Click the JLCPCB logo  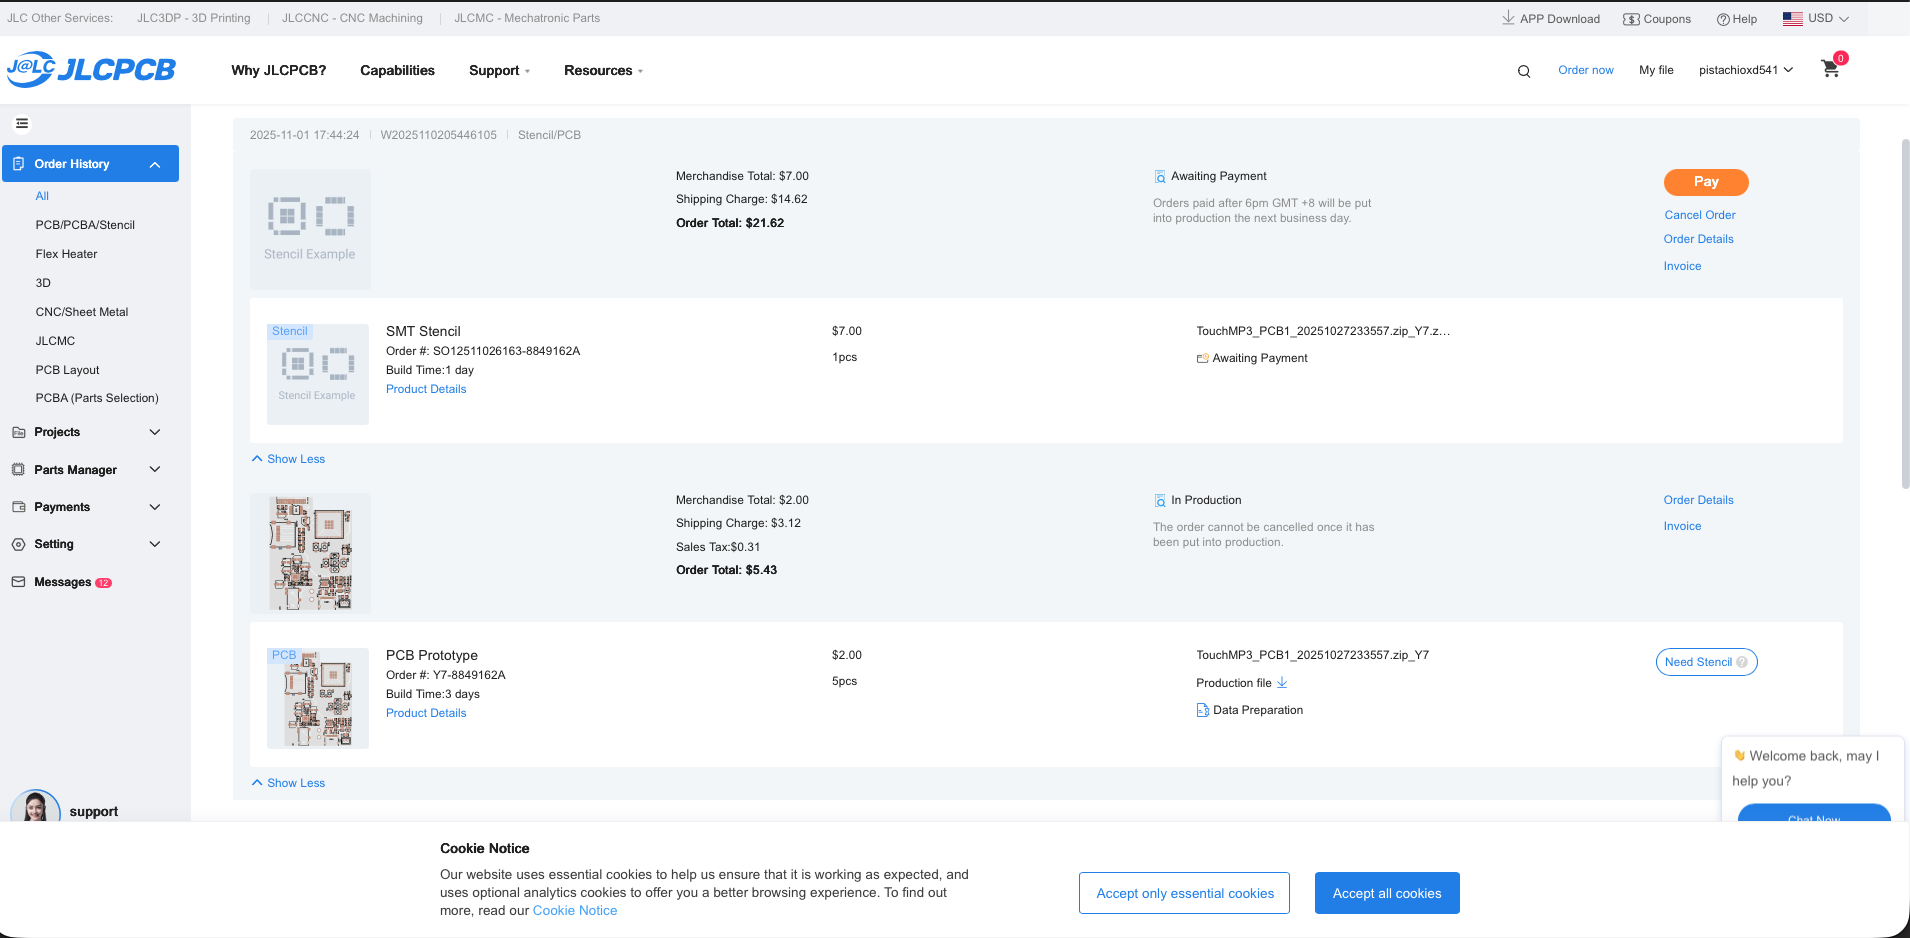[91, 69]
